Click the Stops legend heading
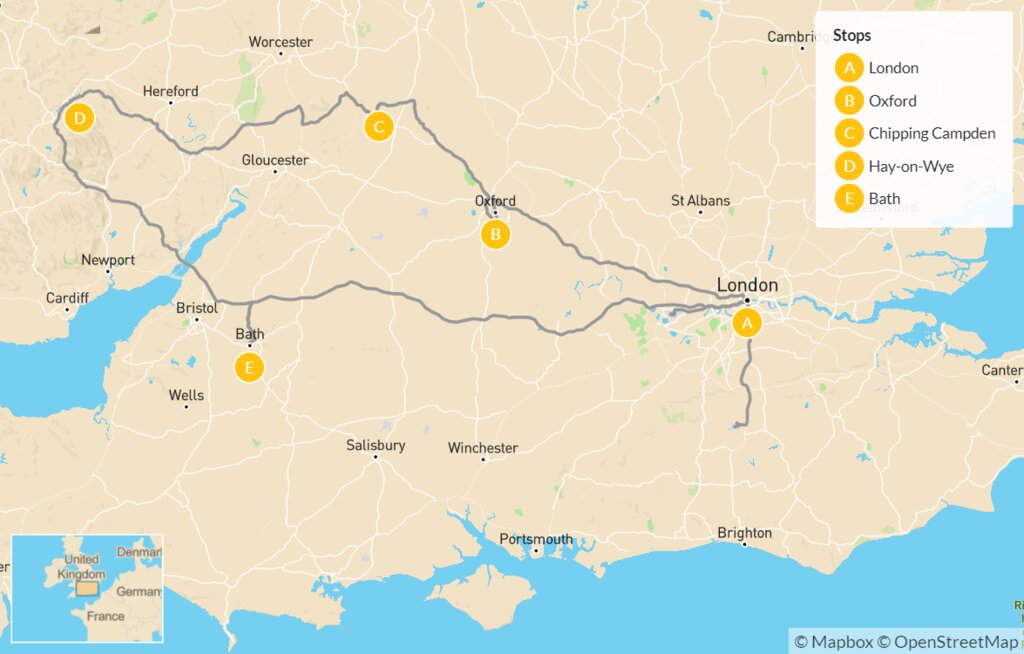Screen dimensions: 1024x654 [852, 35]
